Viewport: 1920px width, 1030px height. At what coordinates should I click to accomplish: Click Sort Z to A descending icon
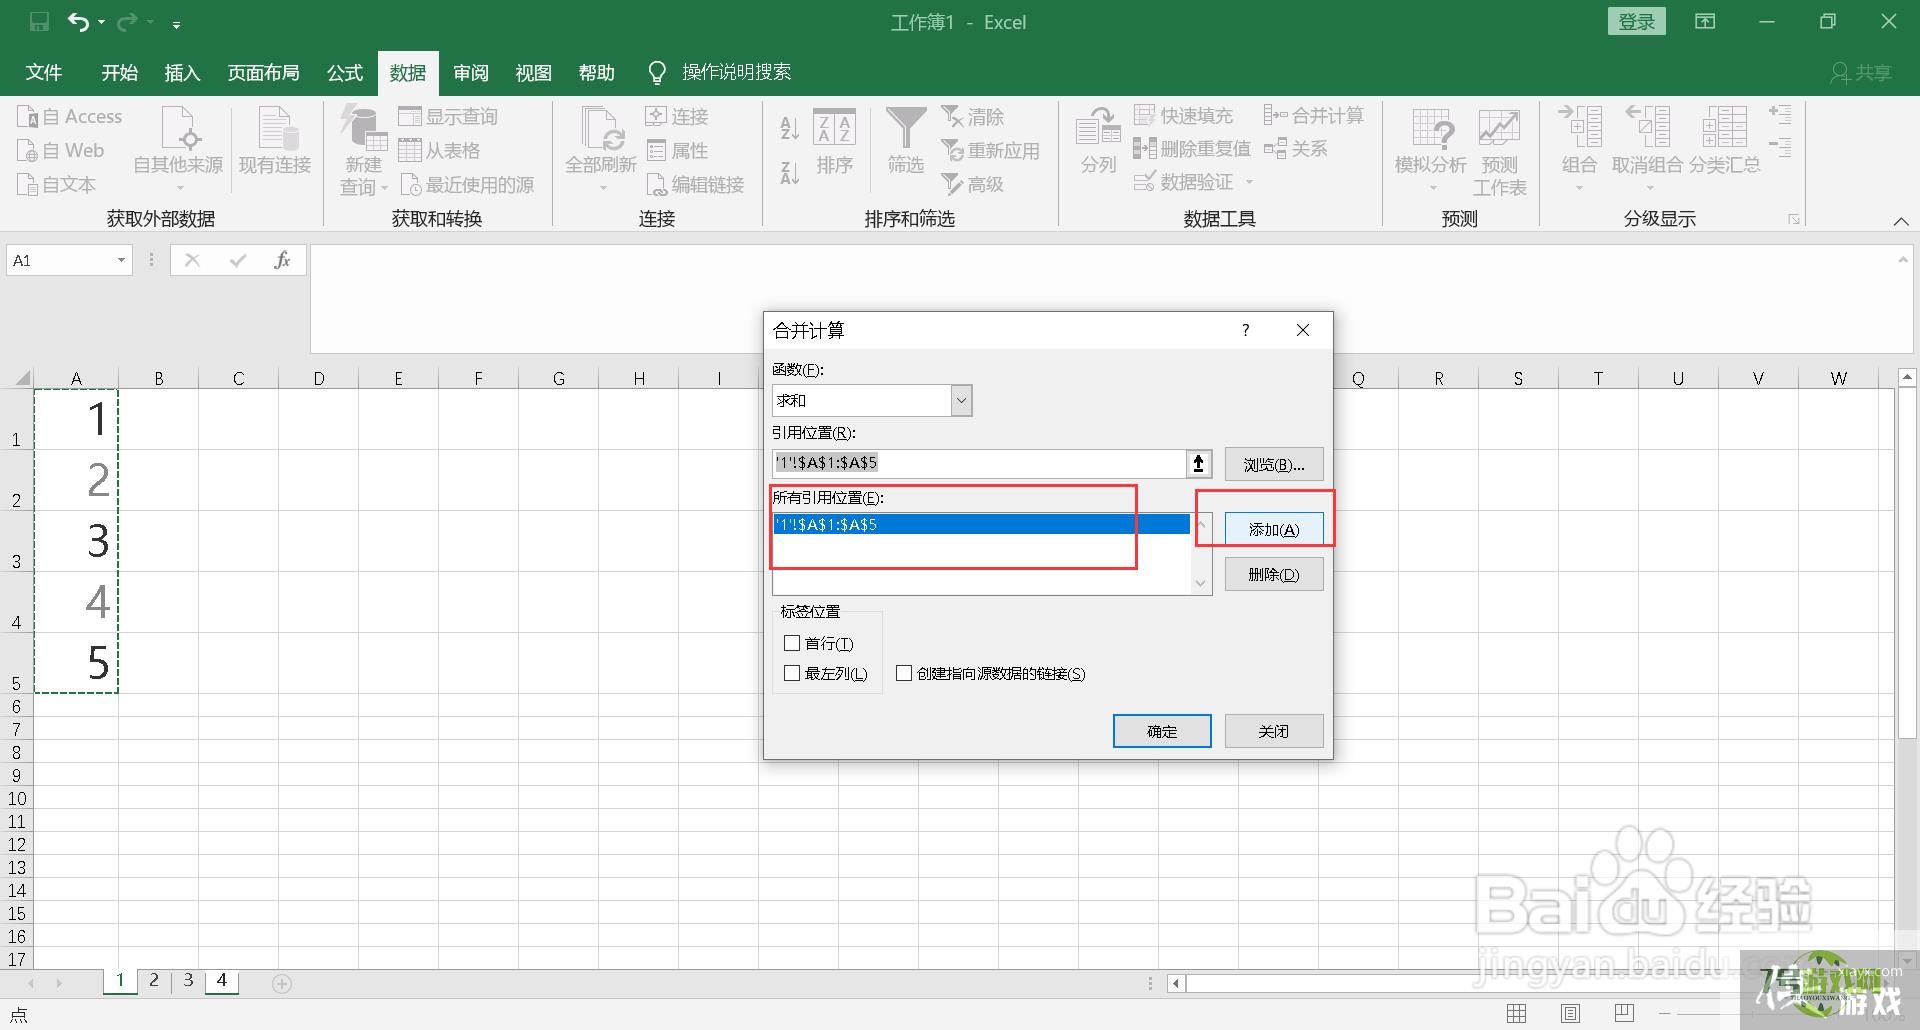[x=789, y=173]
